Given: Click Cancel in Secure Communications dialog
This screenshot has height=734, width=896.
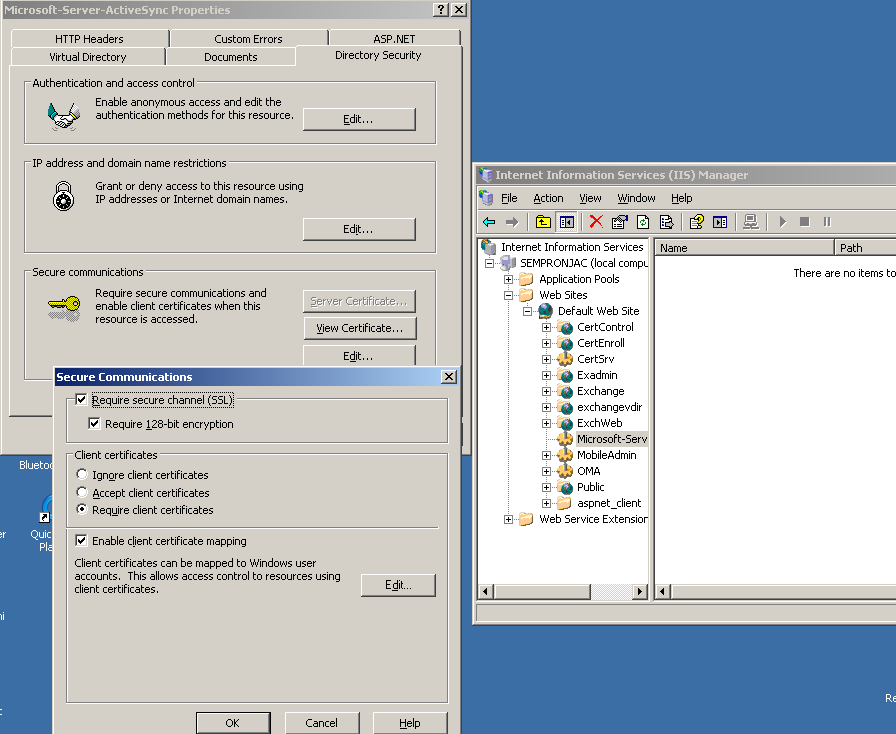Looking at the screenshot, I should point(321,723).
